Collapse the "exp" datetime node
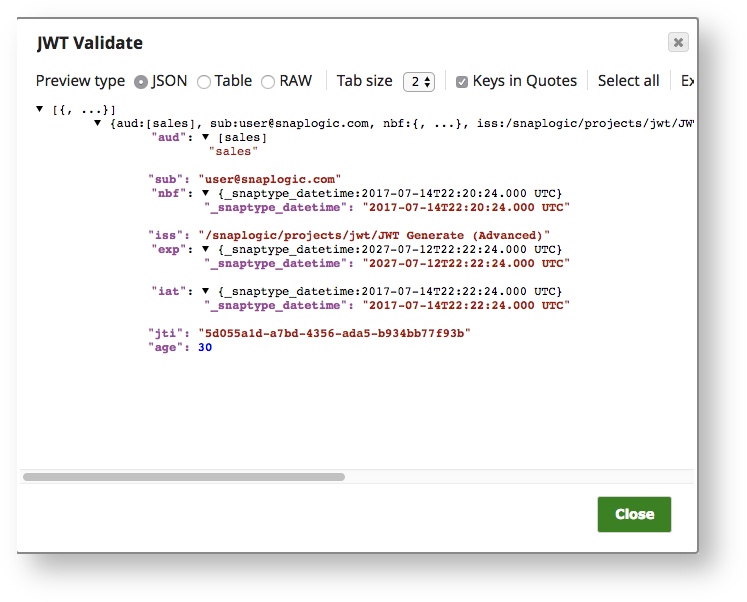This screenshot has width=747, height=602. click(x=206, y=249)
